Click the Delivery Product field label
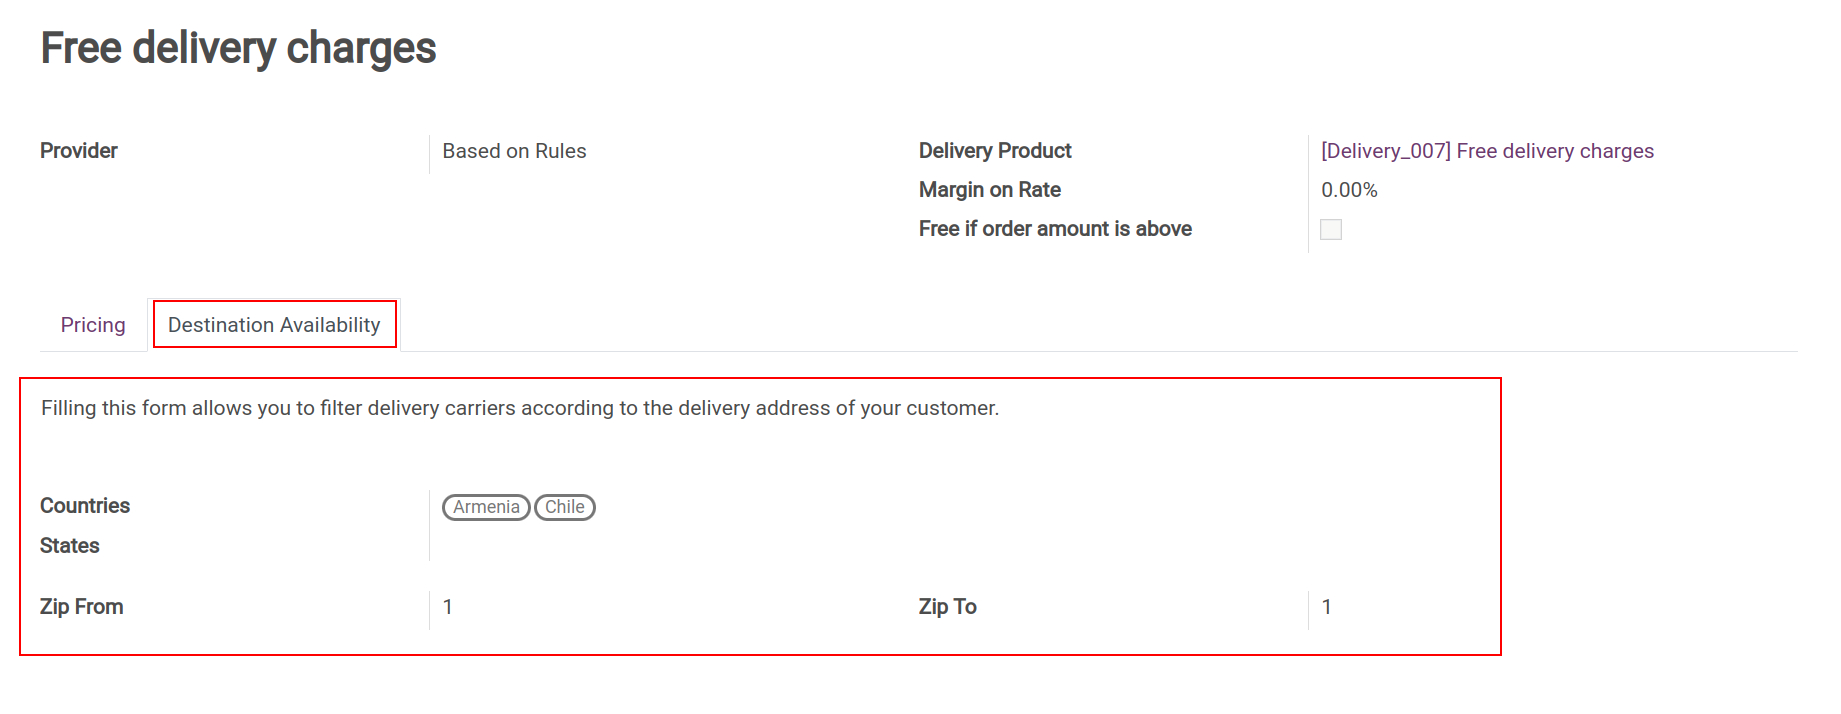 (x=995, y=151)
